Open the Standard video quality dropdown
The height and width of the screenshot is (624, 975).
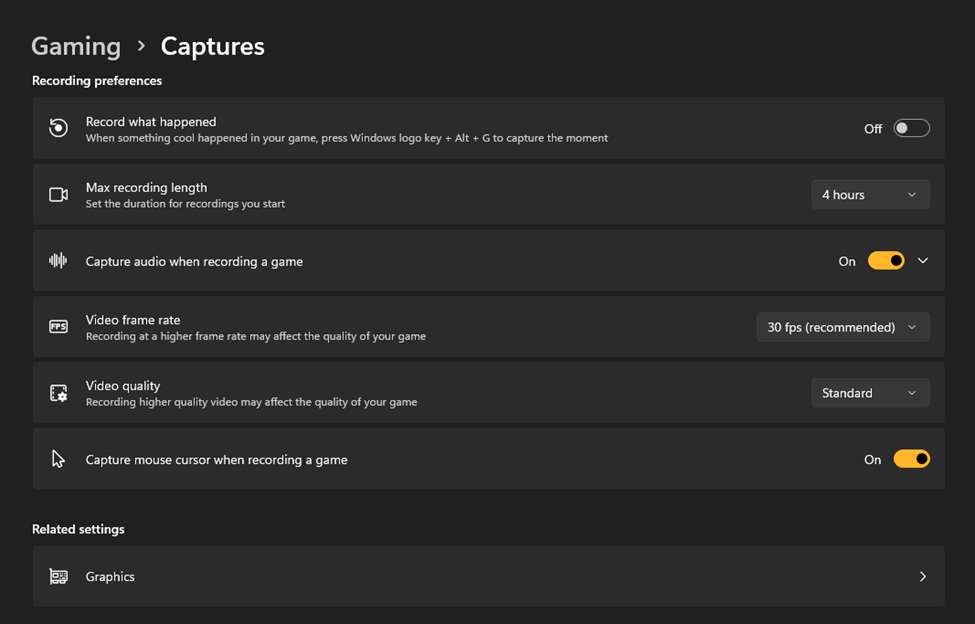(869, 393)
